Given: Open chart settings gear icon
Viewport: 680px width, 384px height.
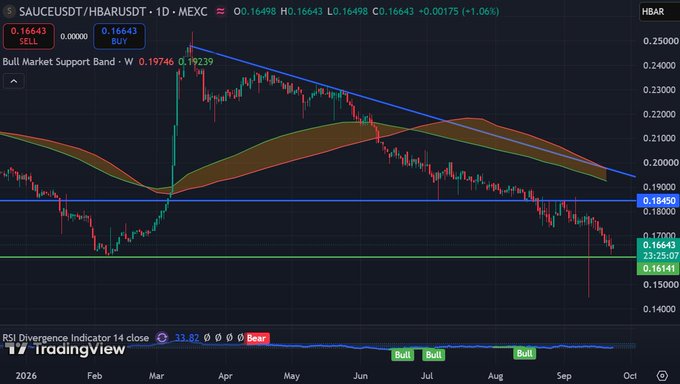Looking at the screenshot, I should (662, 375).
